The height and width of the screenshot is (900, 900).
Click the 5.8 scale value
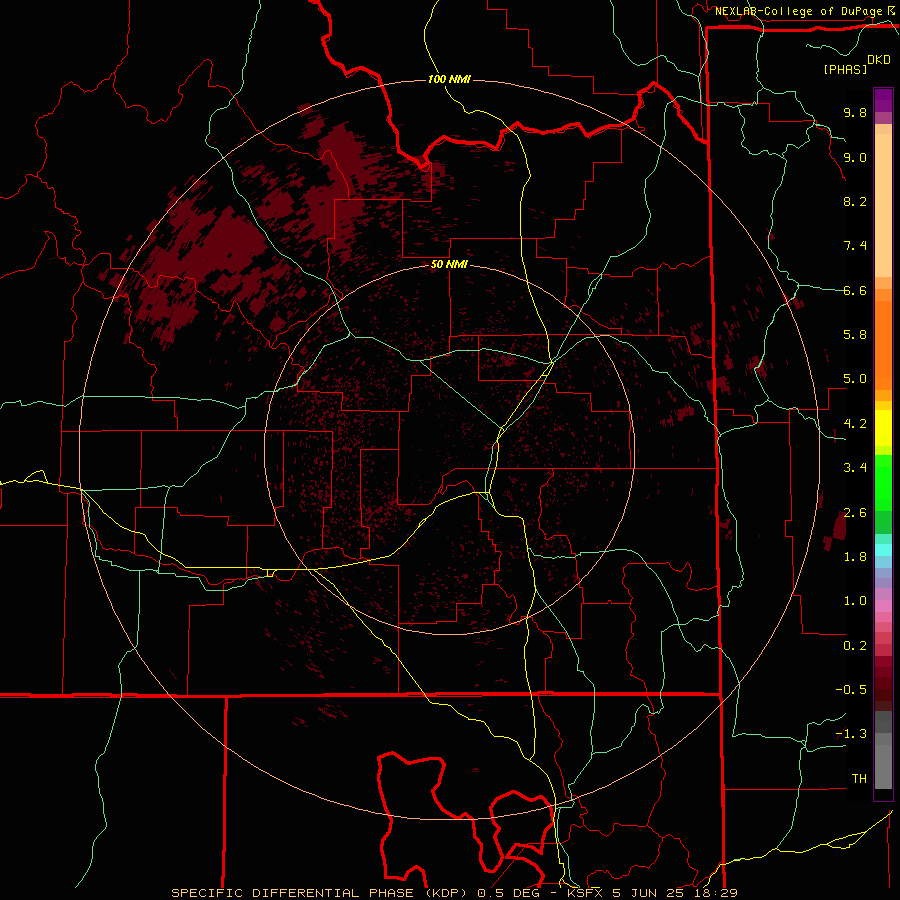(x=855, y=335)
